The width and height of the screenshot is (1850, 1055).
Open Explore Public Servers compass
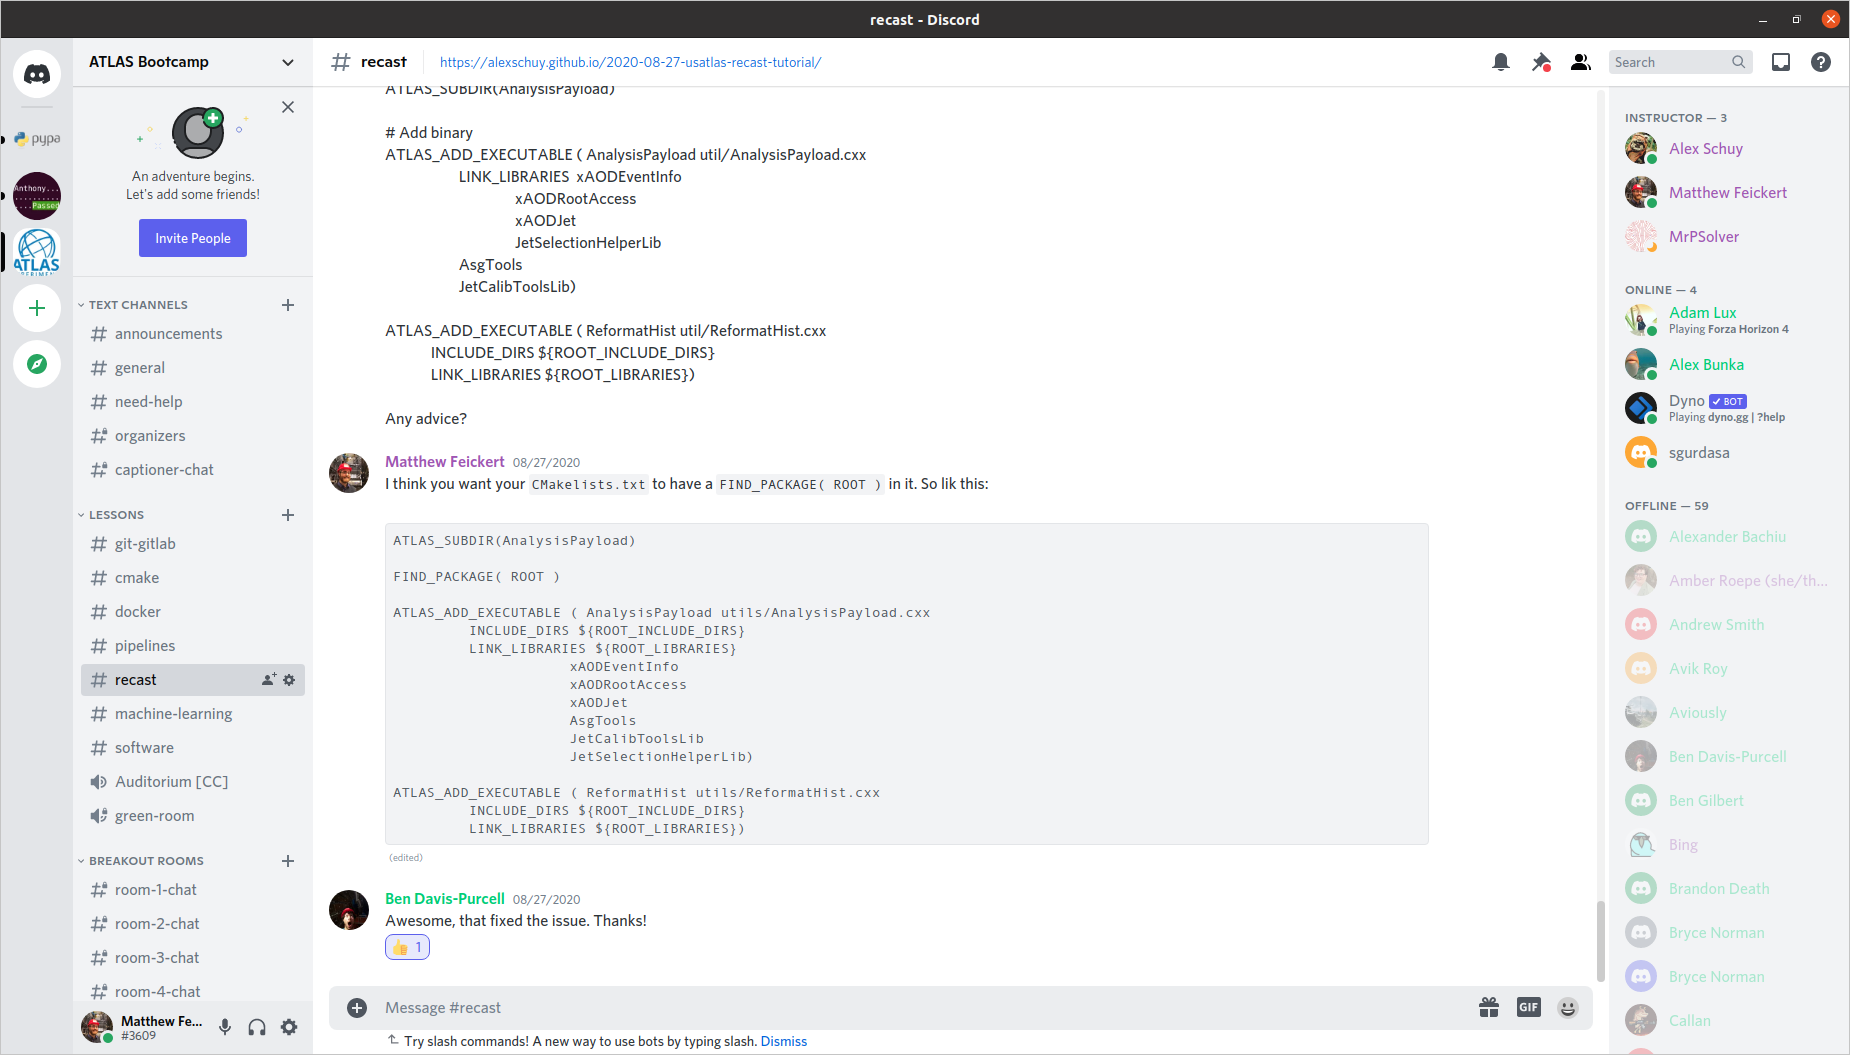click(37, 364)
